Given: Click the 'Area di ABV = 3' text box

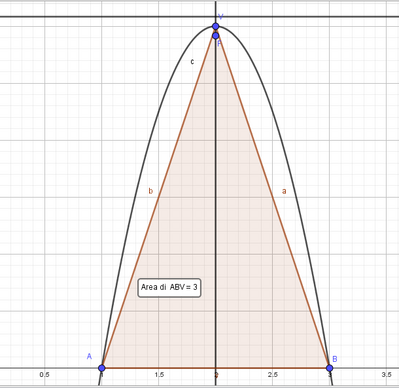Looking at the screenshot, I should [169, 288].
